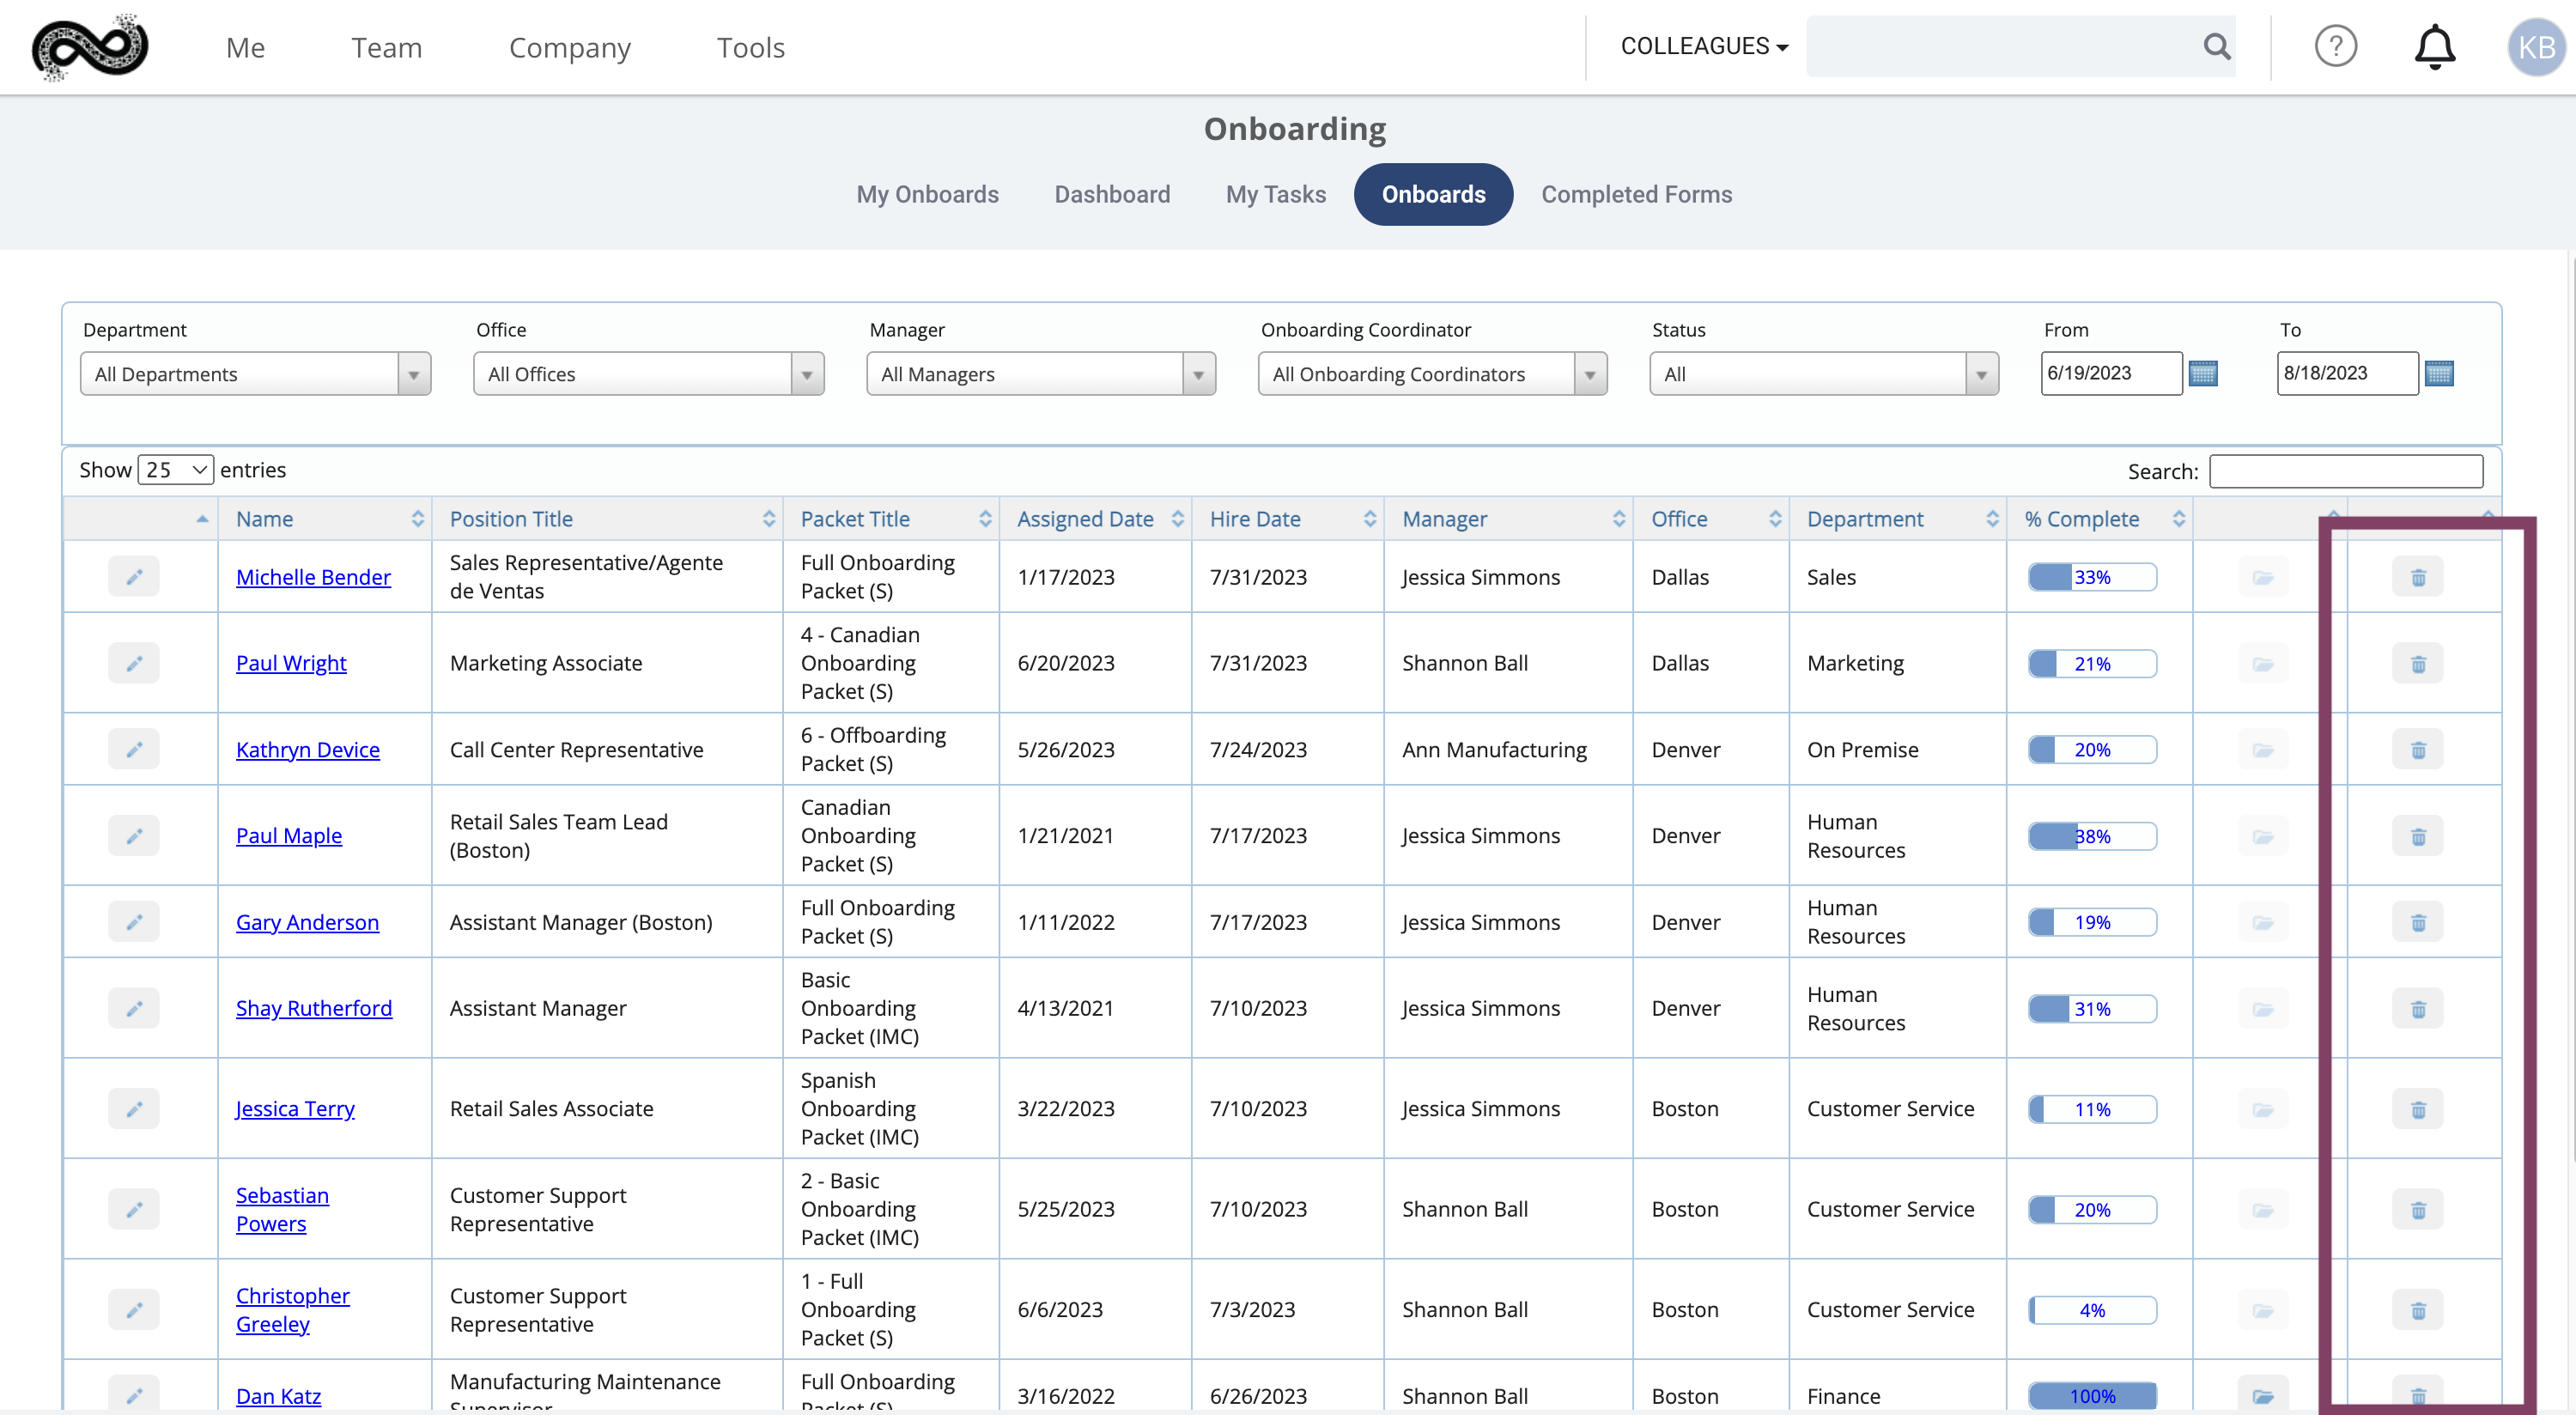Viewport: 2576px width, 1415px height.
Task: Open the folder icon for Kathryn Device
Action: (x=2263, y=749)
